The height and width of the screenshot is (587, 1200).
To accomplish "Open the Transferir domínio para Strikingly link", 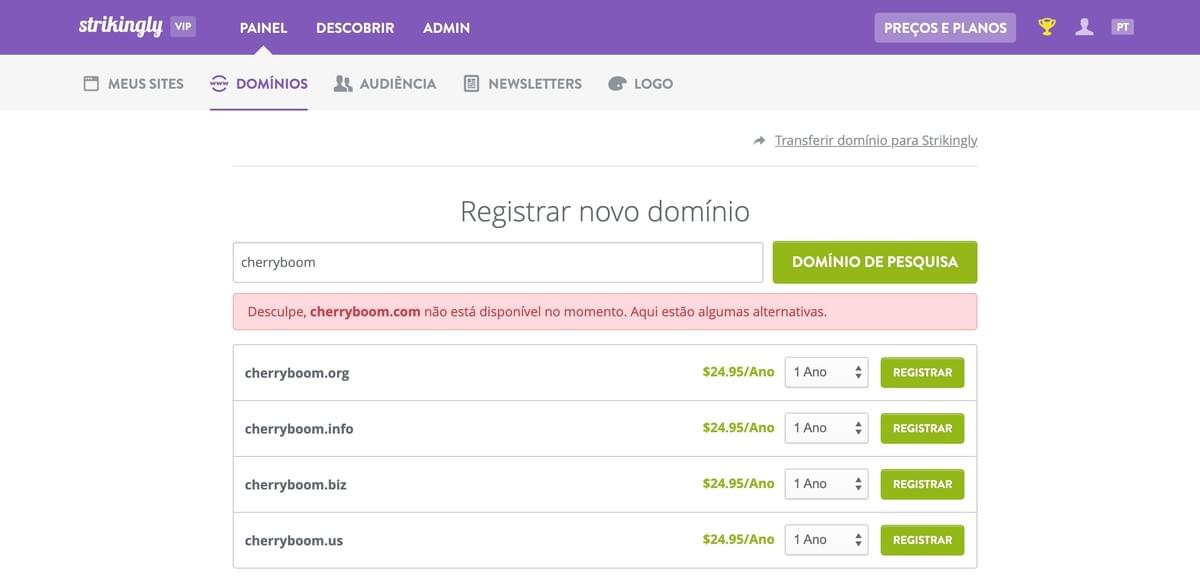I will (874, 141).
